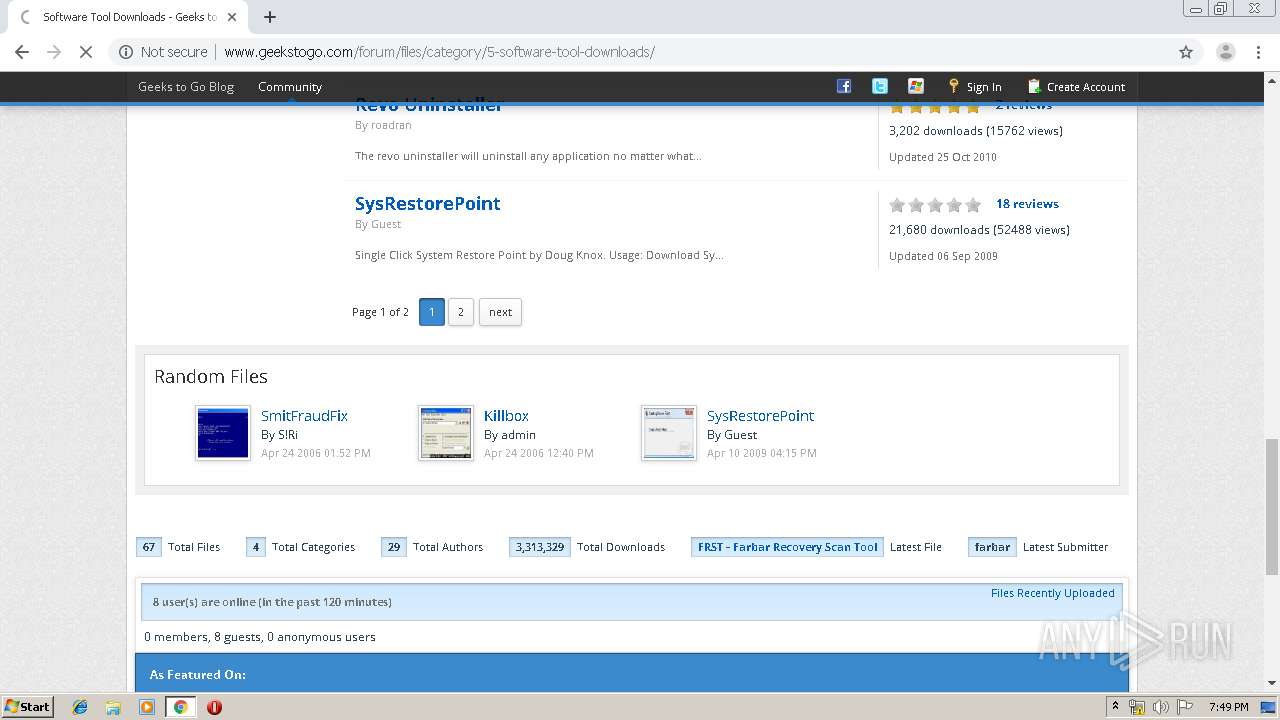
Task: Click SysRestorePoint's star rating
Action: pos(935,205)
